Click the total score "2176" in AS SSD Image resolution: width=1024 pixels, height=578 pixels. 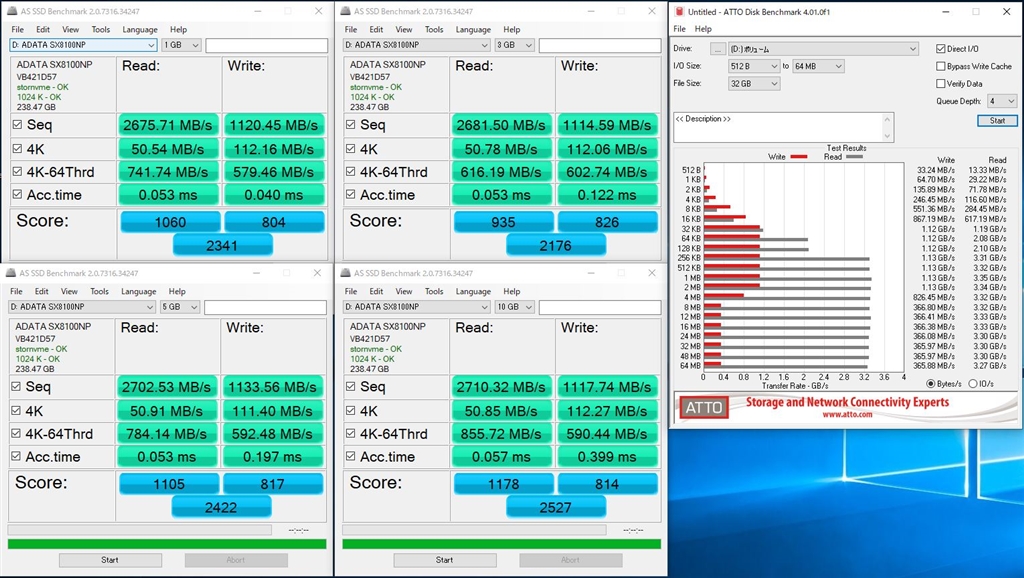coord(556,246)
